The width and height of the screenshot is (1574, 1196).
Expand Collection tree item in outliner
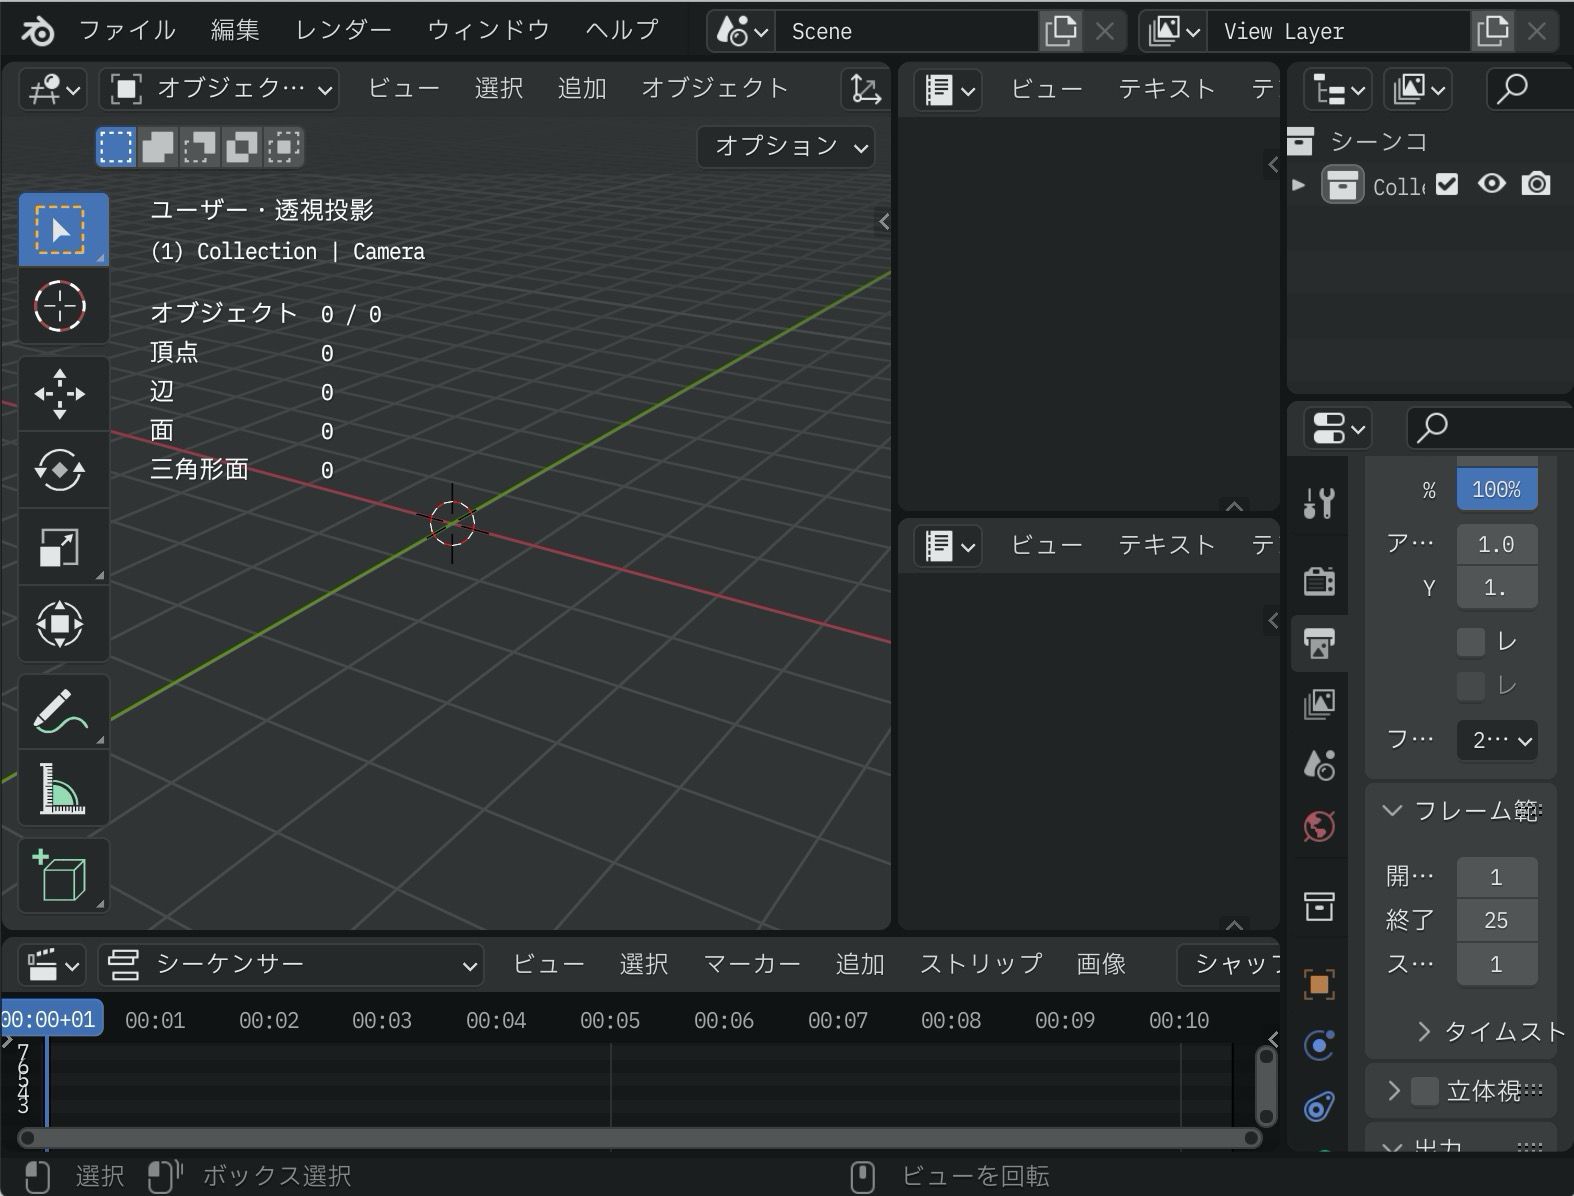[1299, 185]
